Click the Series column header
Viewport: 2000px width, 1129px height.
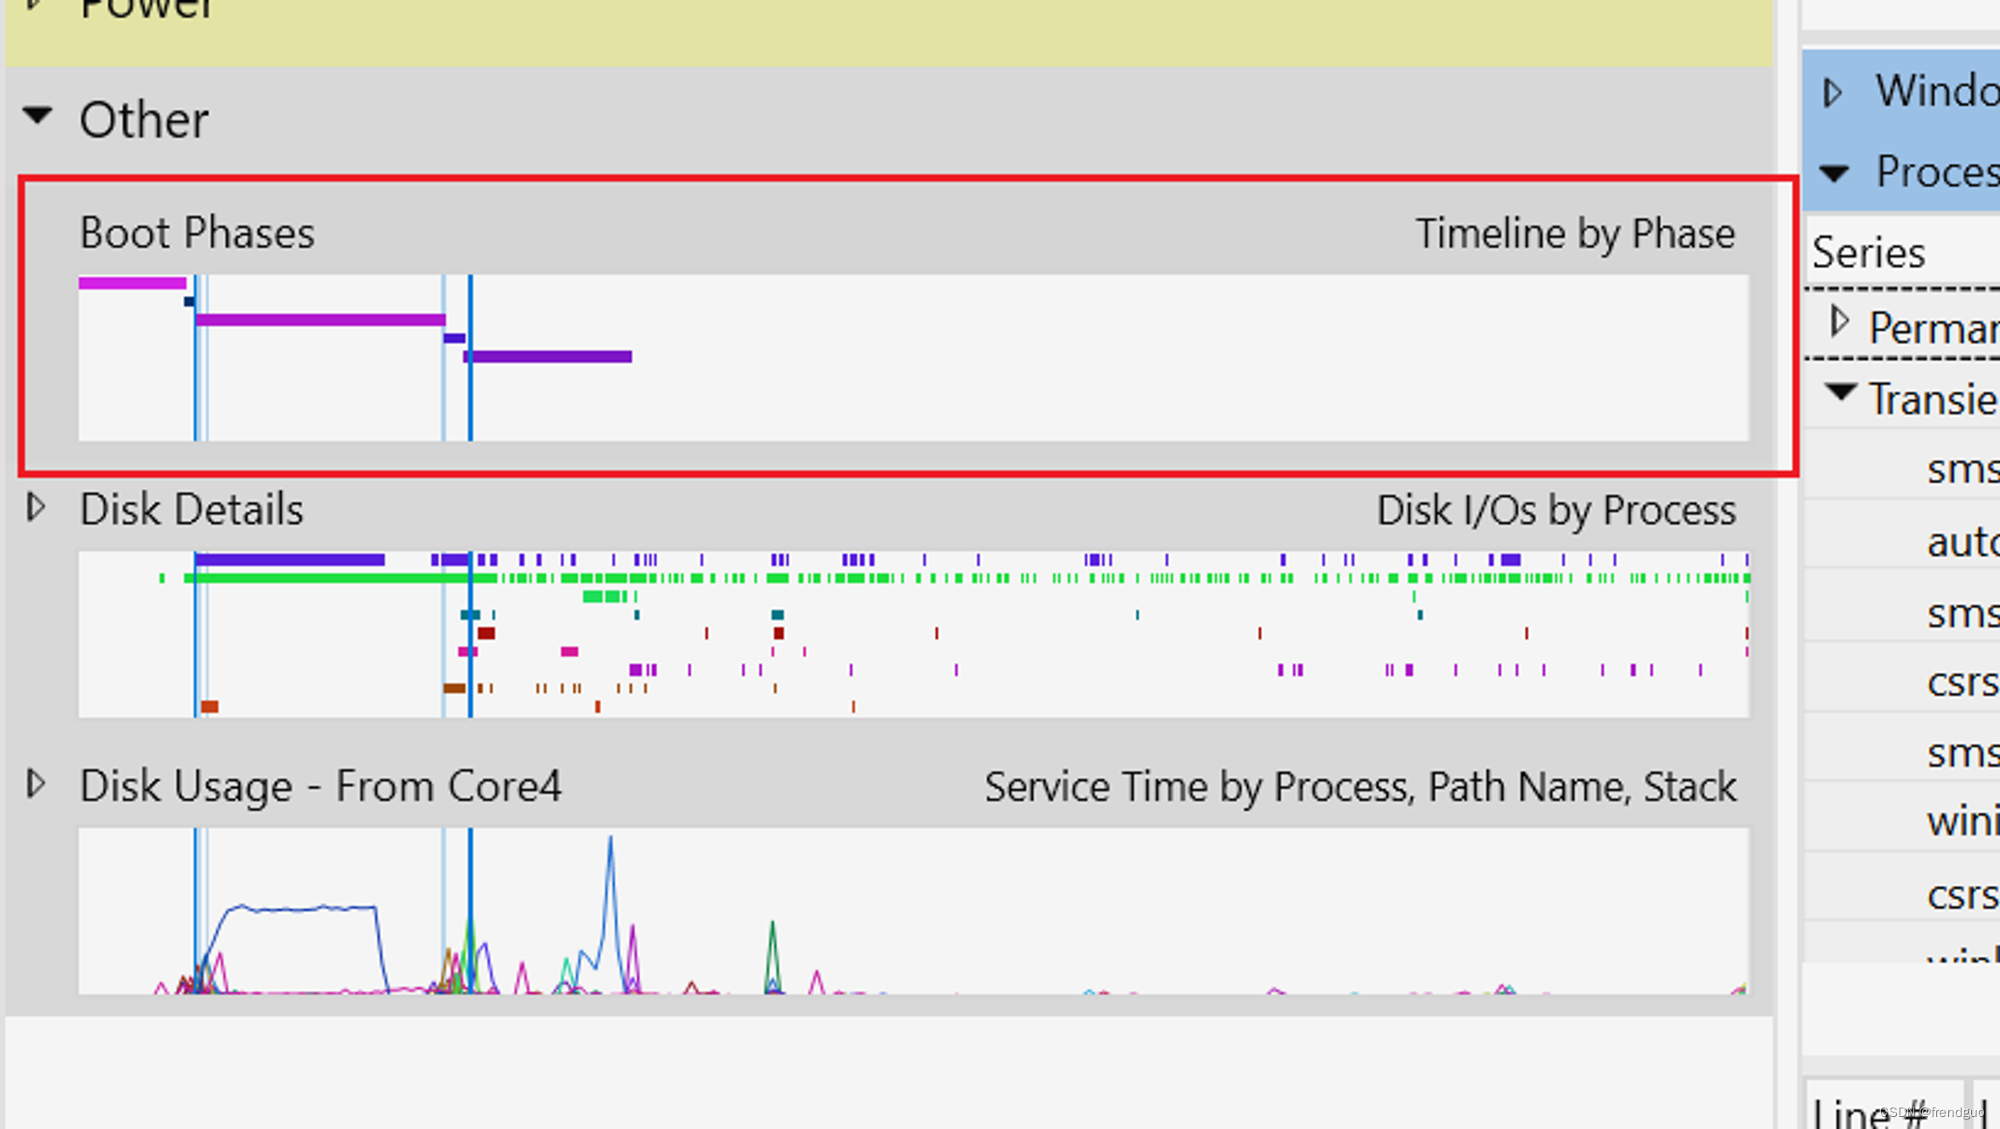1868,253
